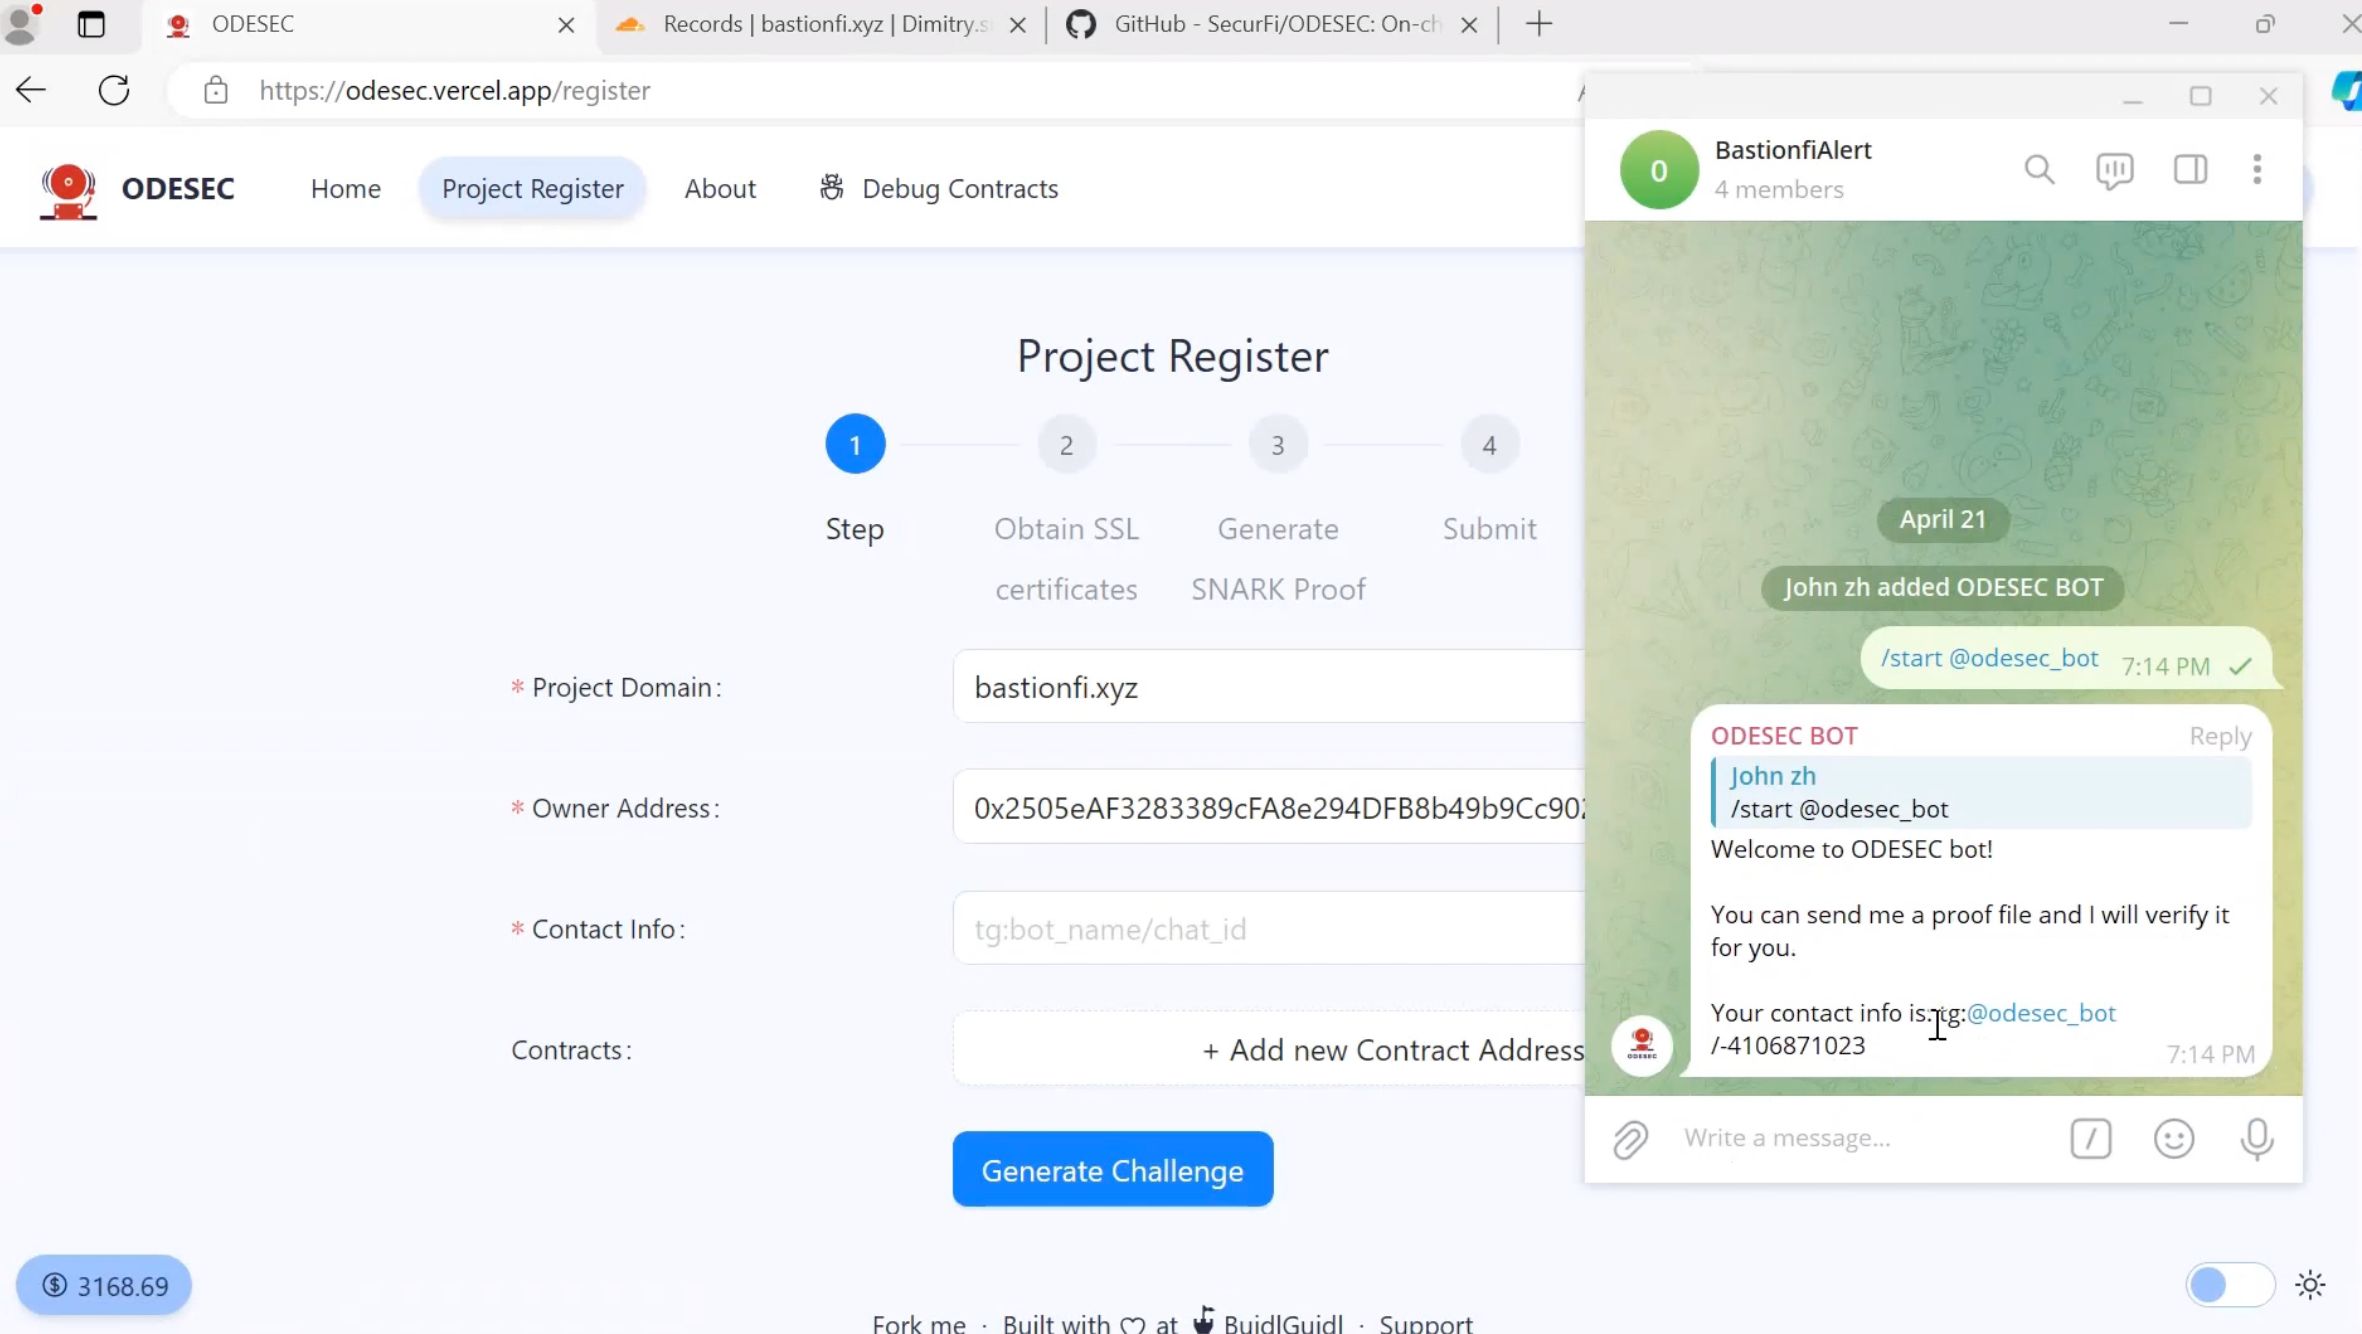The width and height of the screenshot is (2362, 1334).
Task: Click the Reply link in ODESEC BOT message
Action: click(x=2219, y=735)
